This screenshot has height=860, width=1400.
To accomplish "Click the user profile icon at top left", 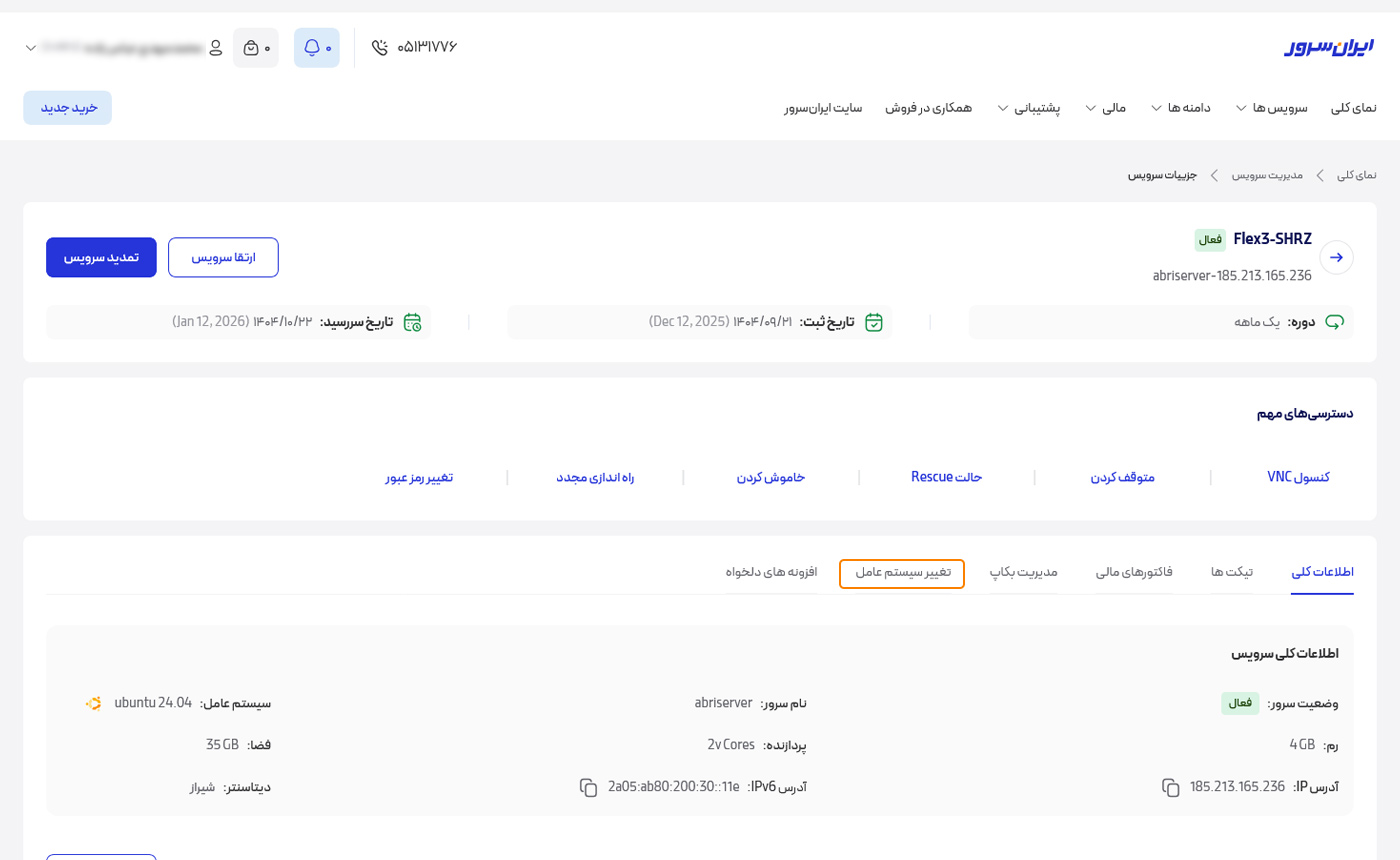I will [x=216, y=46].
